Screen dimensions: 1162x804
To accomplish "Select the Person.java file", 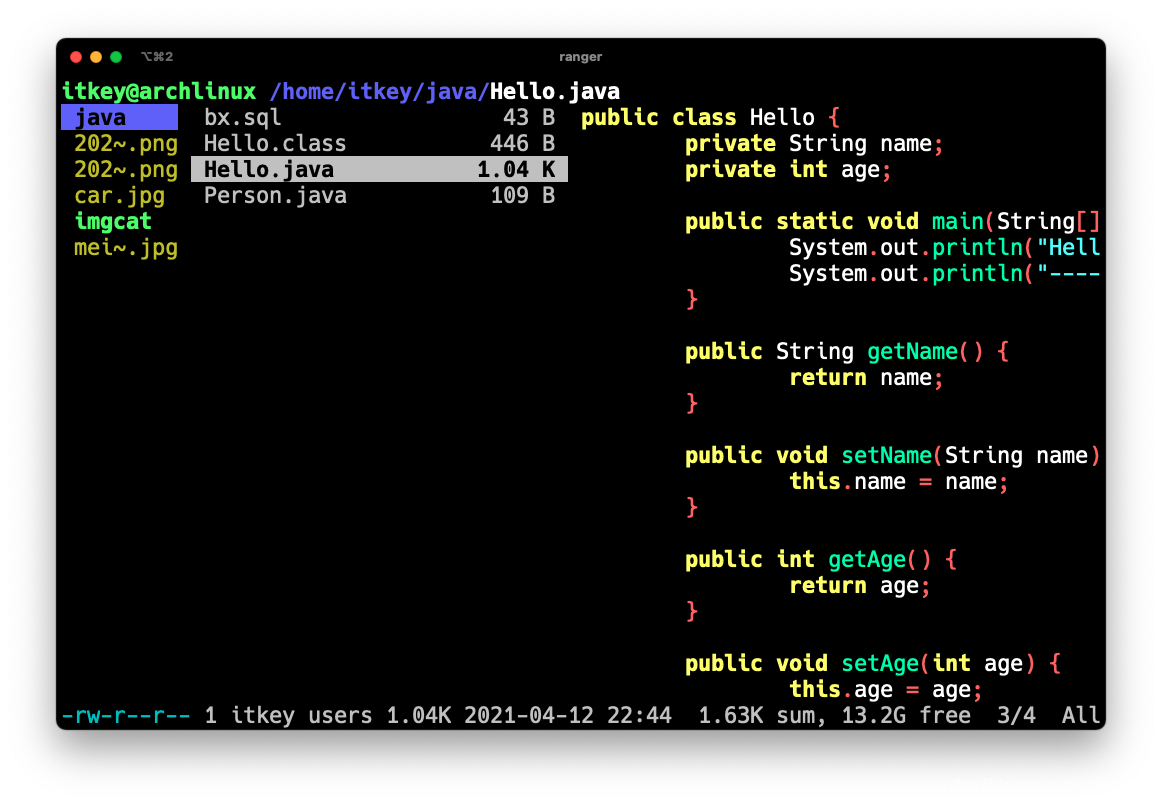I will click(x=275, y=196).
